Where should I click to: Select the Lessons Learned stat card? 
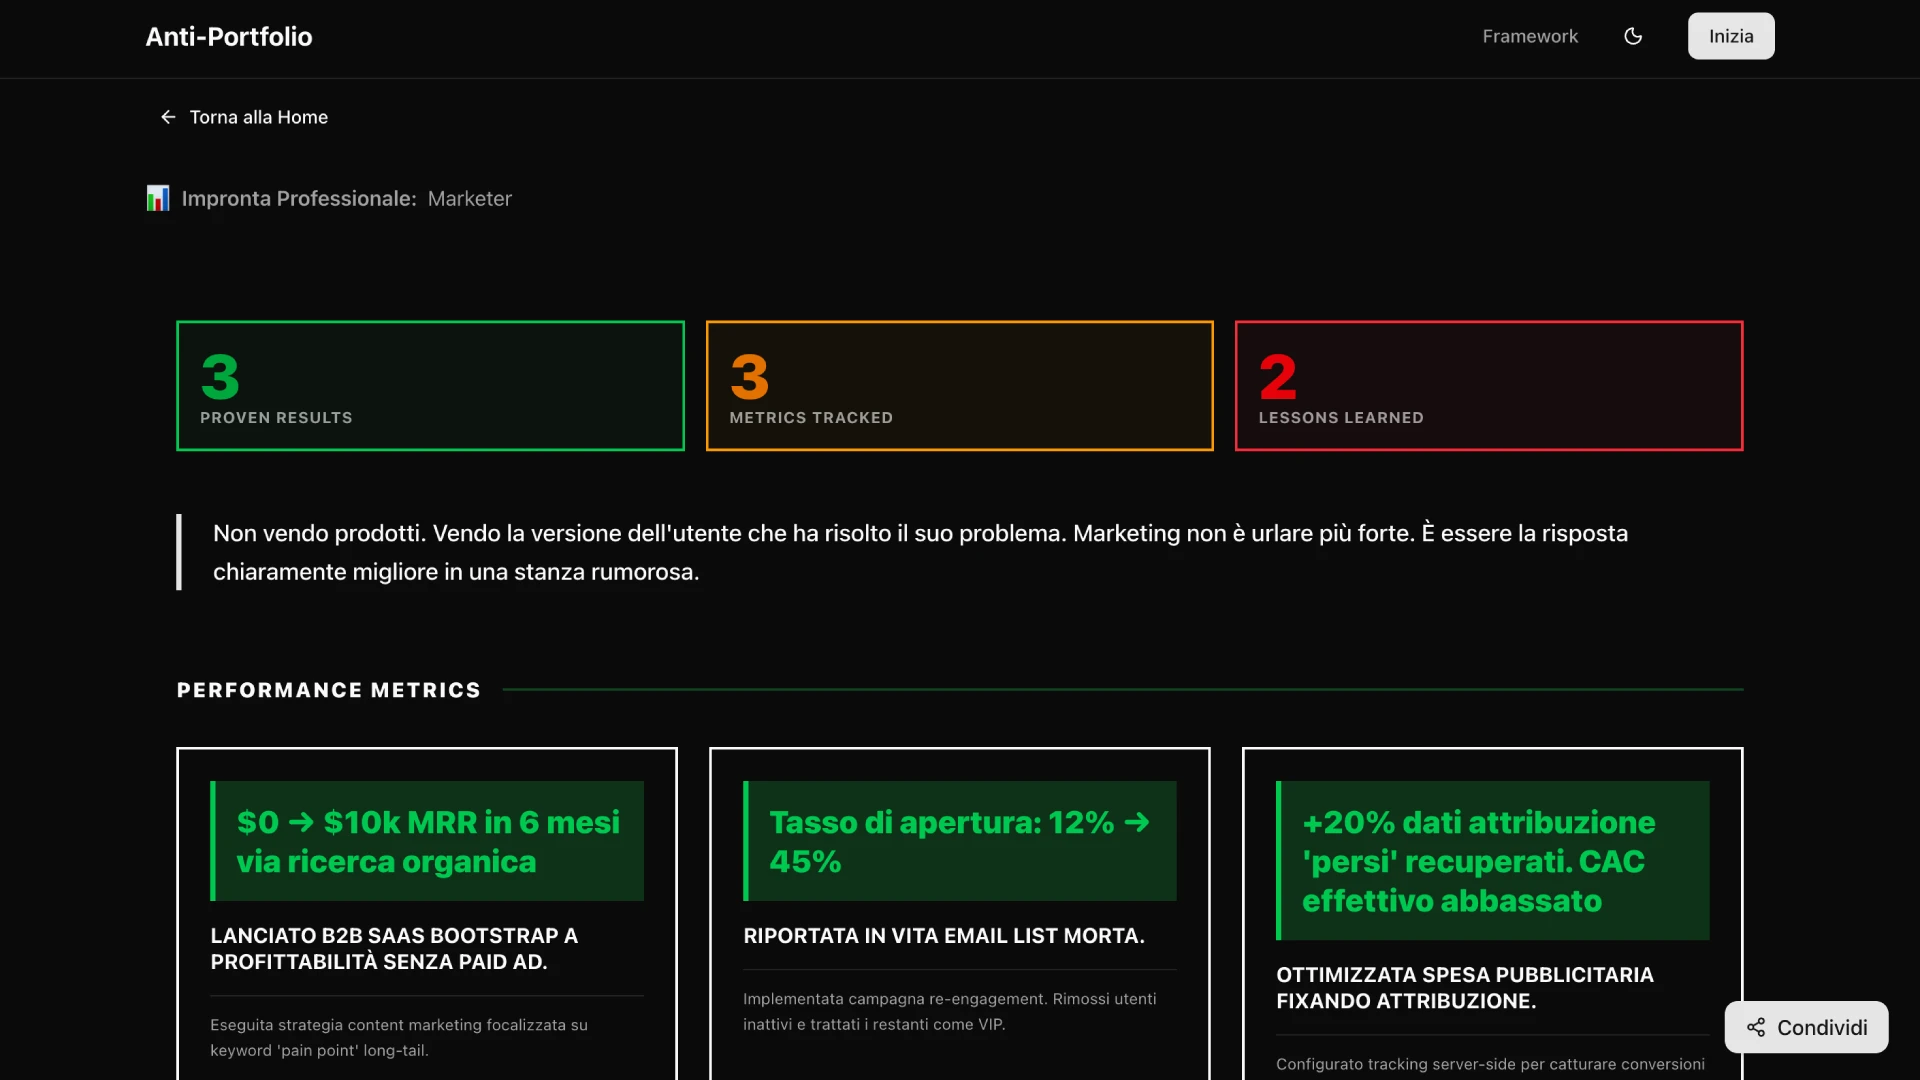[1488, 385]
